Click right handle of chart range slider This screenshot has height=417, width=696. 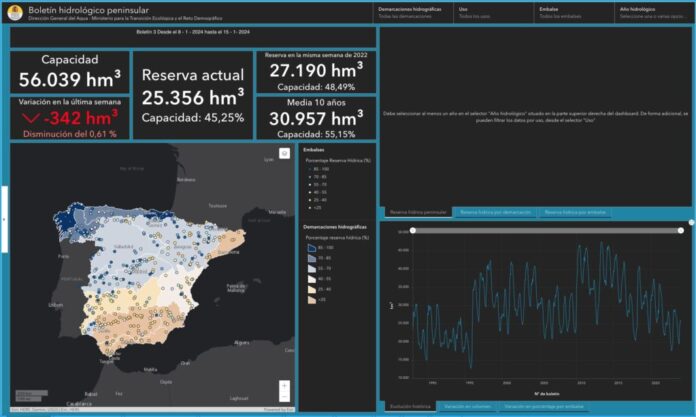coord(682,231)
